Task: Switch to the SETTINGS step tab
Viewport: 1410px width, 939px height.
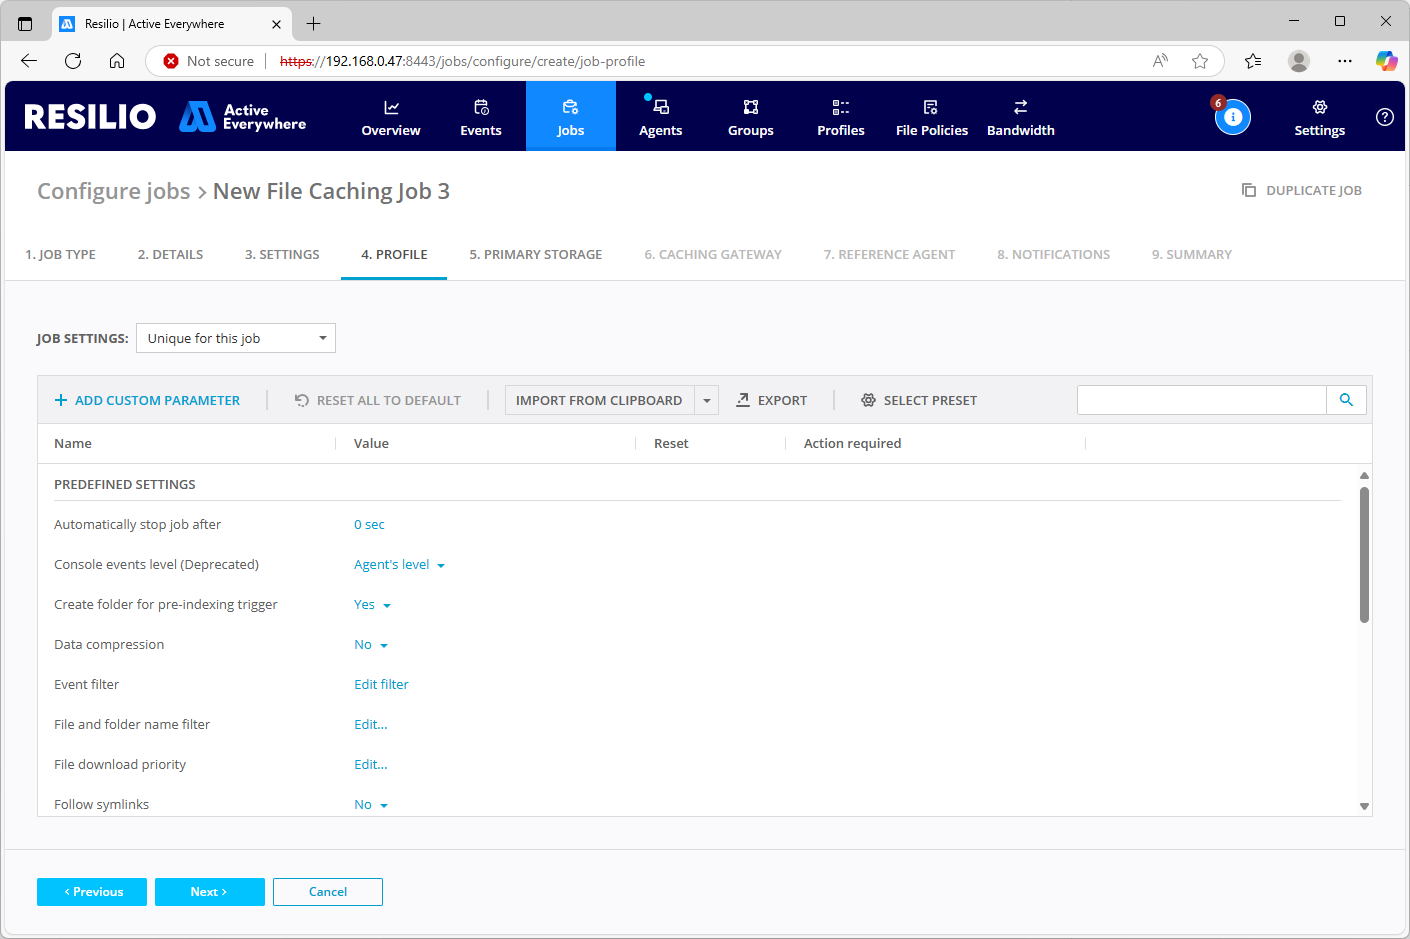Action: point(281,254)
